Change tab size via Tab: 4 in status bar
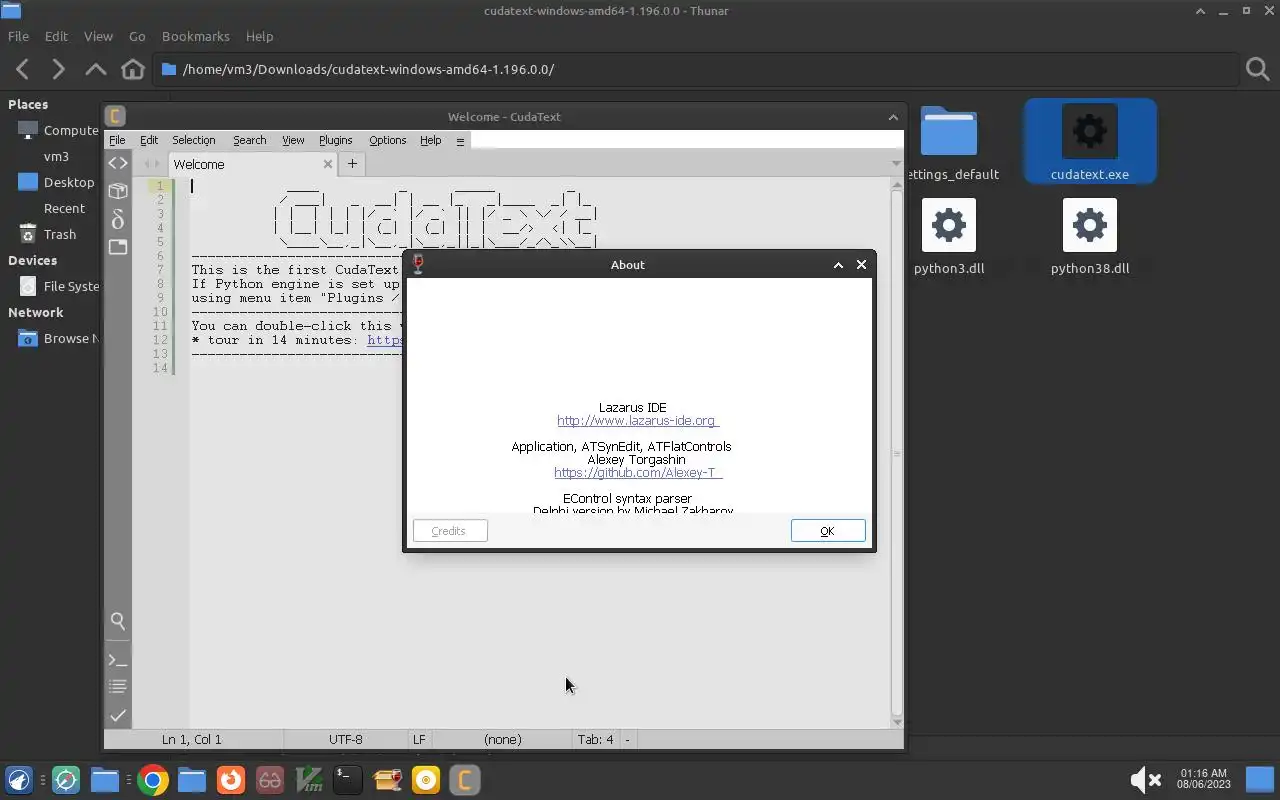 click(x=595, y=740)
